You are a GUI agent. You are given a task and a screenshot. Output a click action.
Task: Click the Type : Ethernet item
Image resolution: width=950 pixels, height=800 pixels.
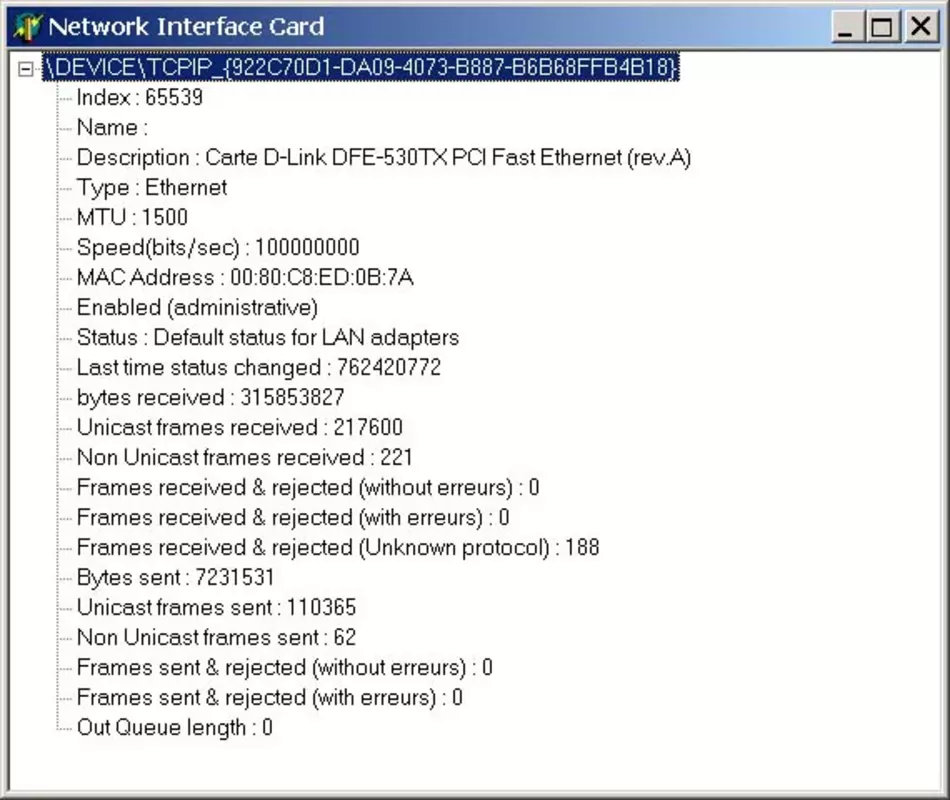click(151, 187)
